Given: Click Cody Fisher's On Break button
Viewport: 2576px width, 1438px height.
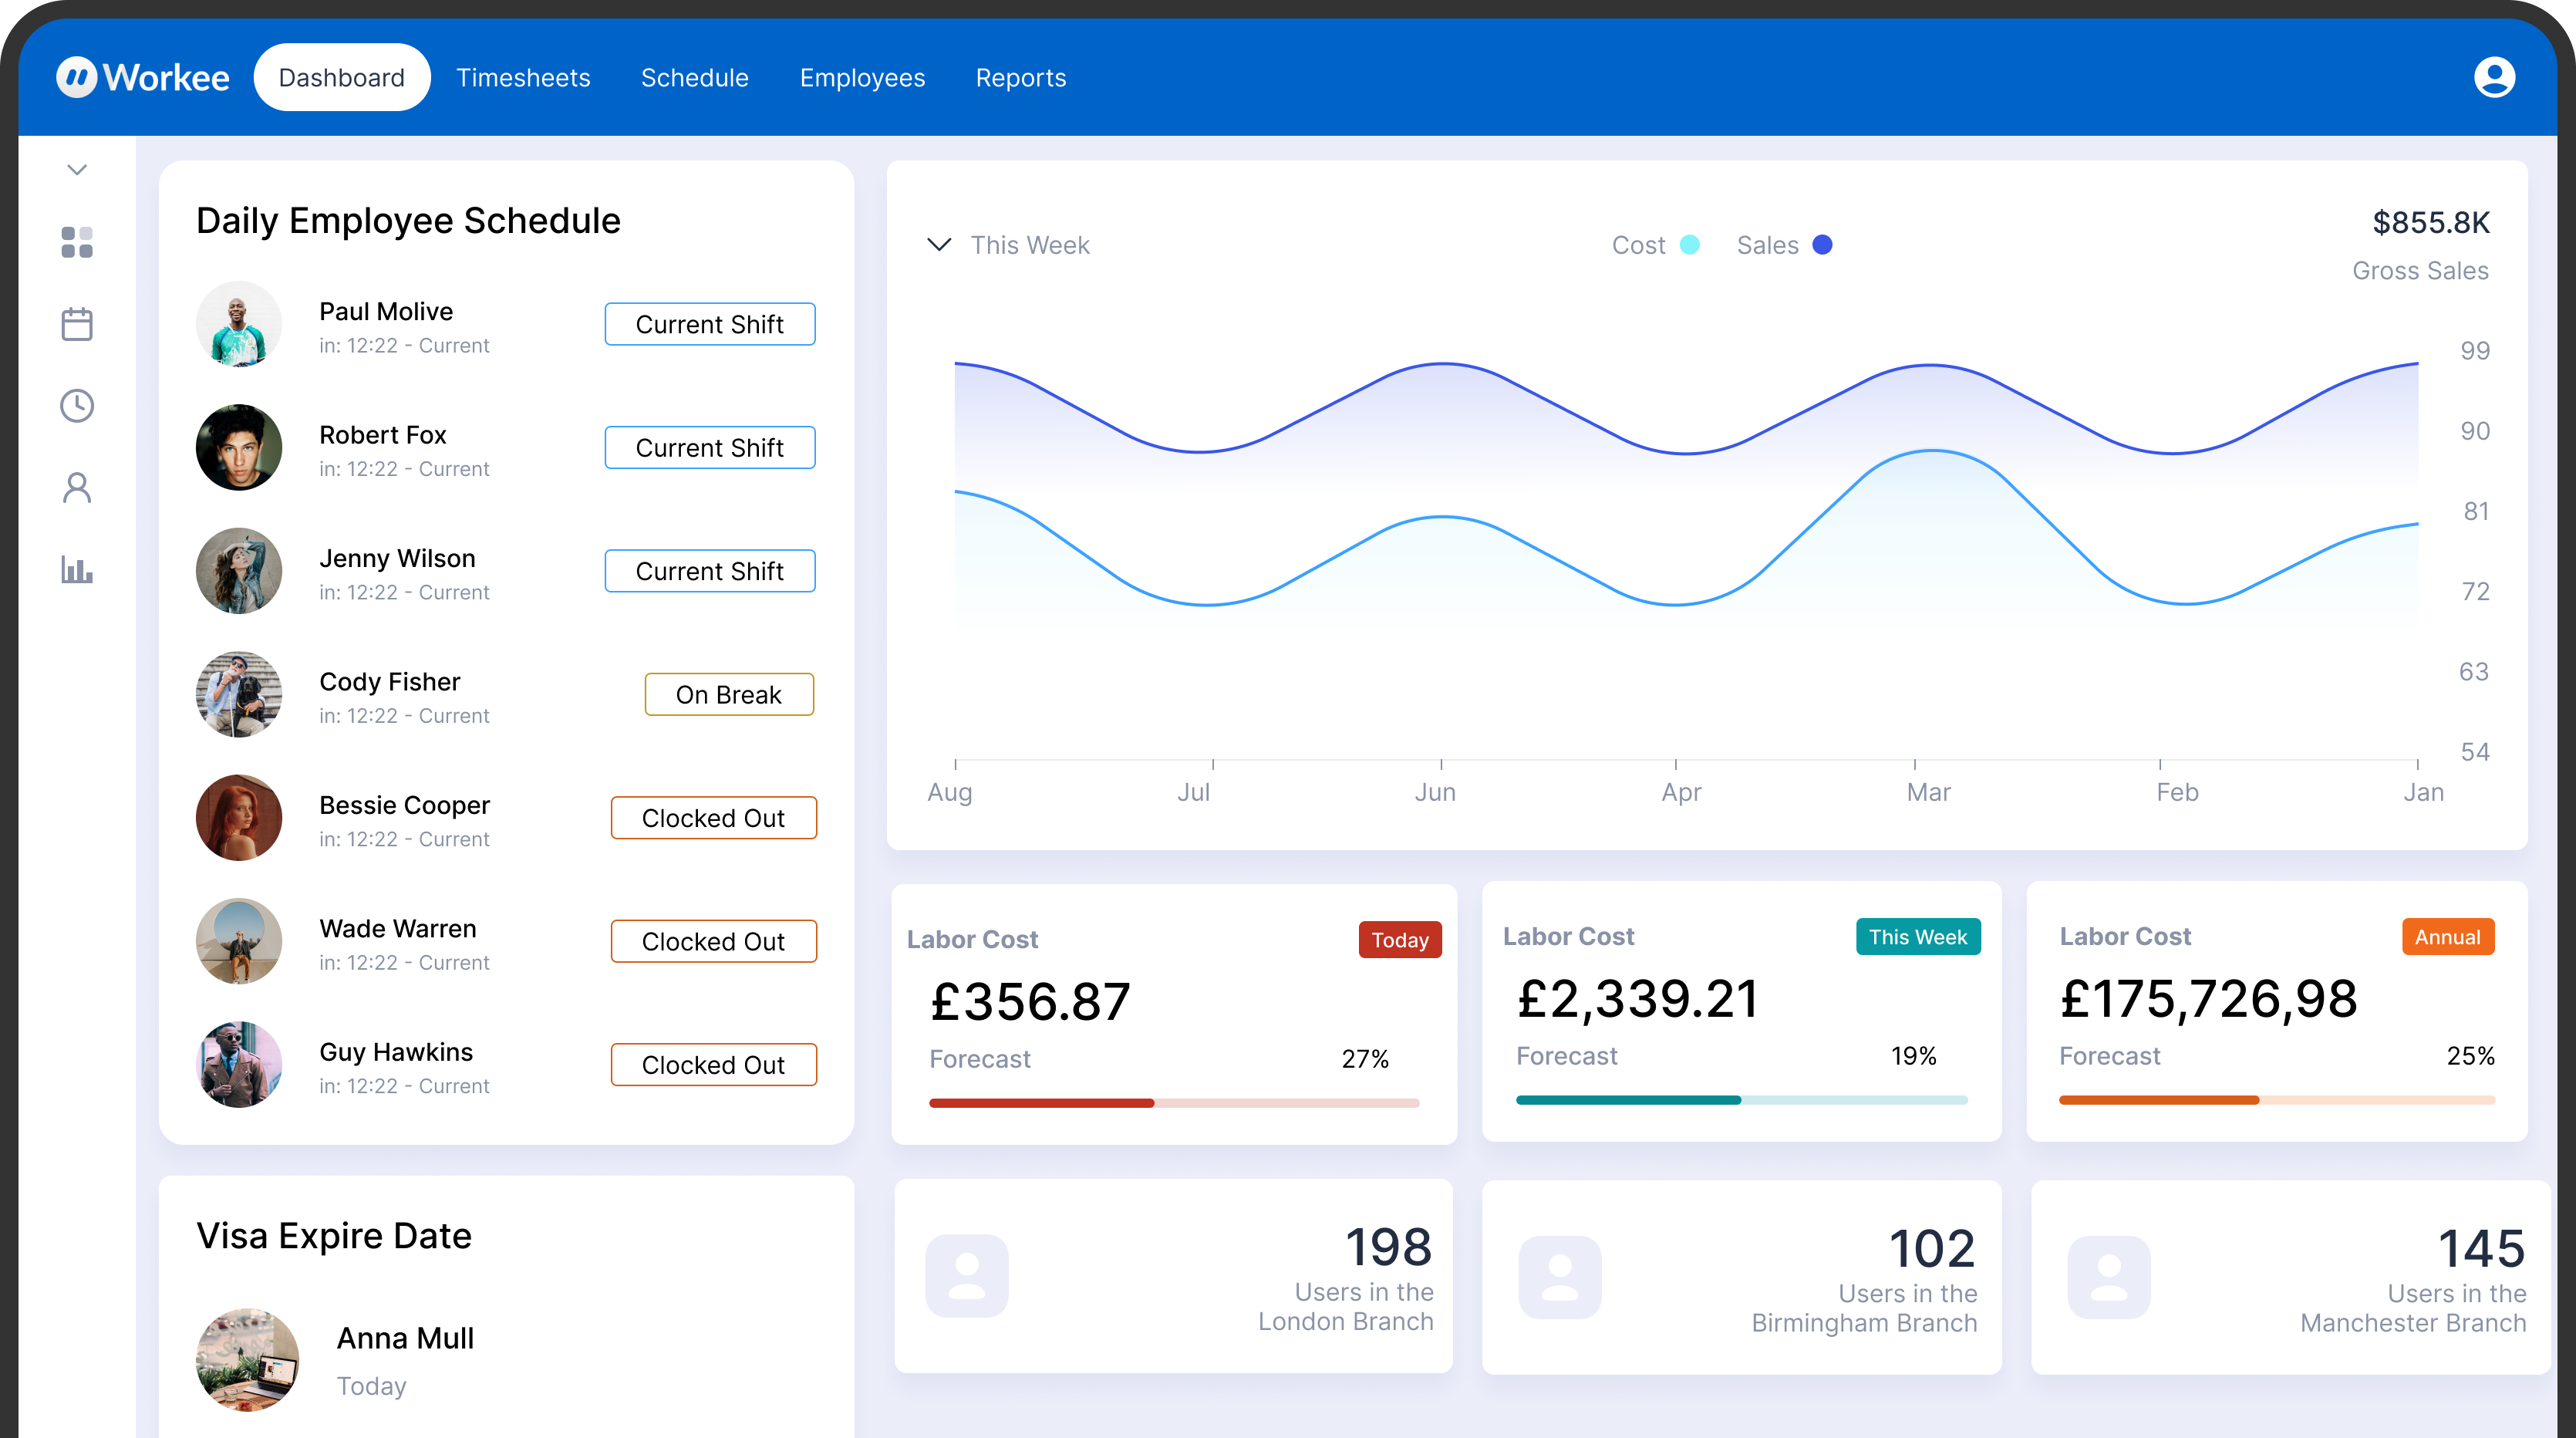Looking at the screenshot, I should 728,694.
